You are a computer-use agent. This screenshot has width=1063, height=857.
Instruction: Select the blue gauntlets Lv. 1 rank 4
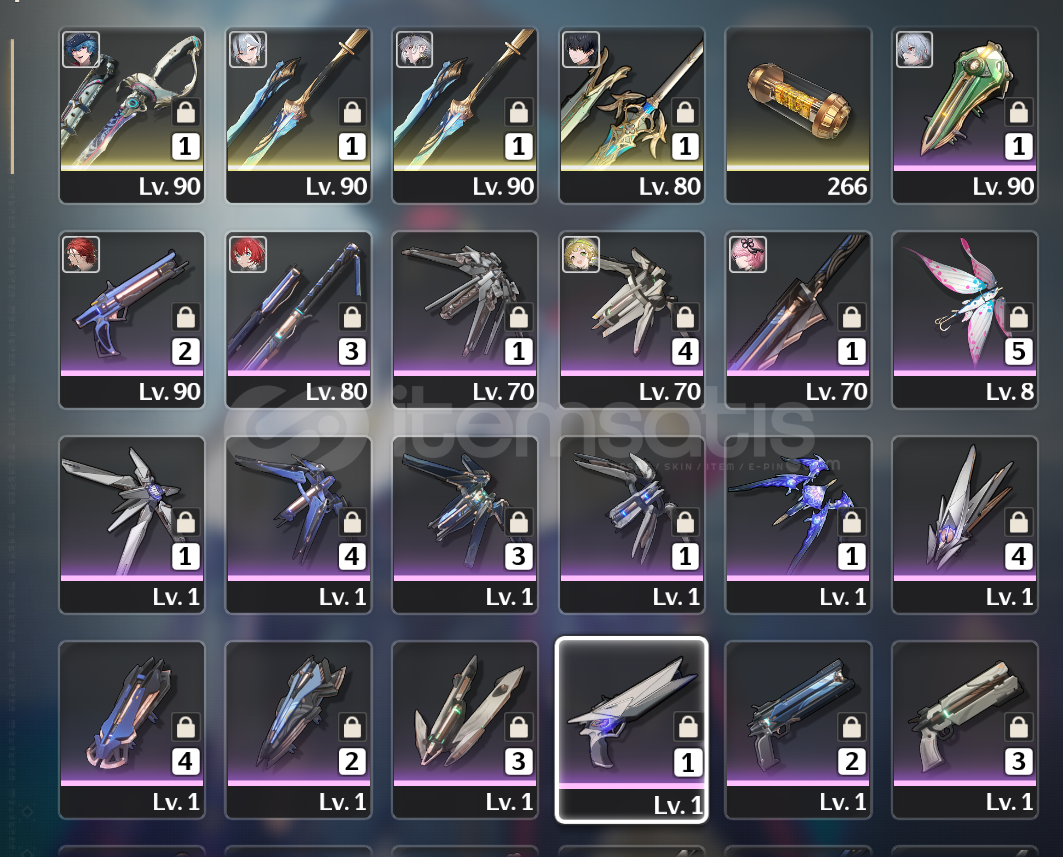pos(132,730)
